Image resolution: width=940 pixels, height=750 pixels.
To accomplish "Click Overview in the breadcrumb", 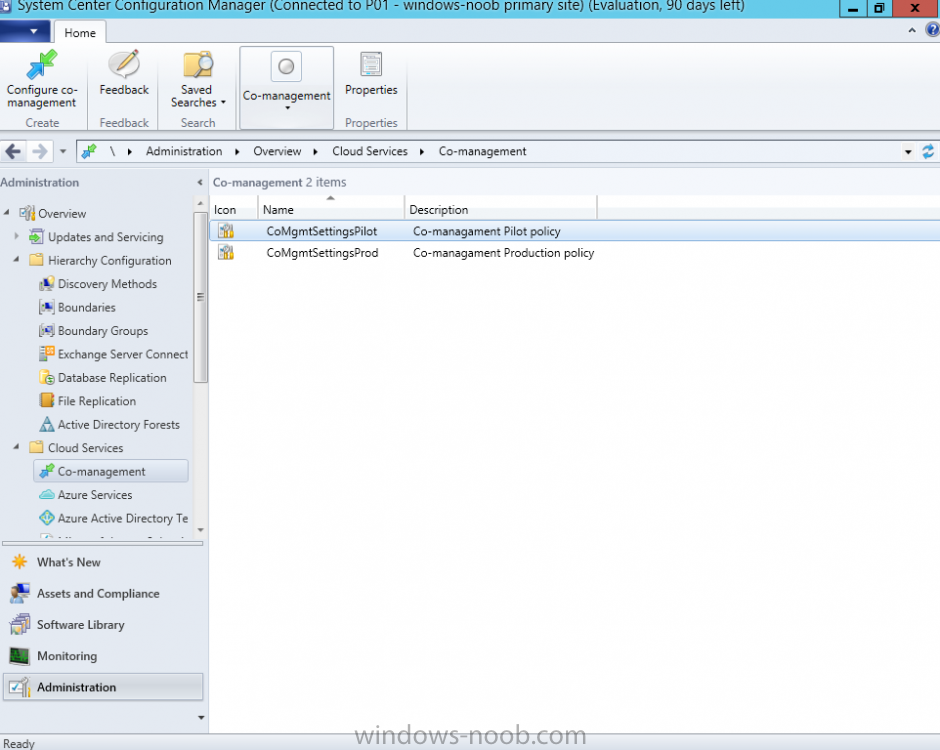I will pyautogui.click(x=277, y=151).
